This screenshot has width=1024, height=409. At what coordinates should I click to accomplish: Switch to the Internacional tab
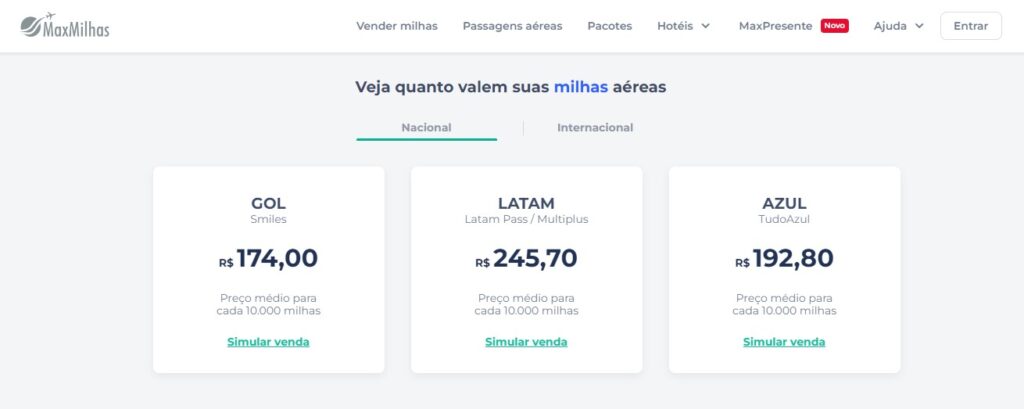click(x=595, y=128)
